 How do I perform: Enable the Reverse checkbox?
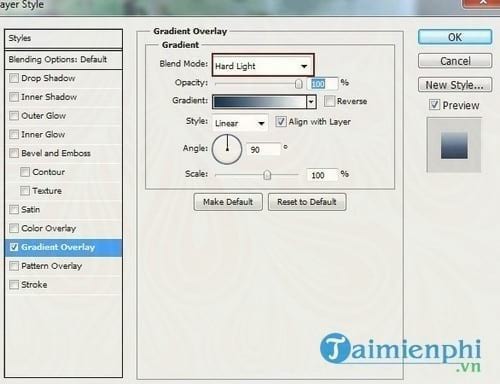tap(329, 101)
